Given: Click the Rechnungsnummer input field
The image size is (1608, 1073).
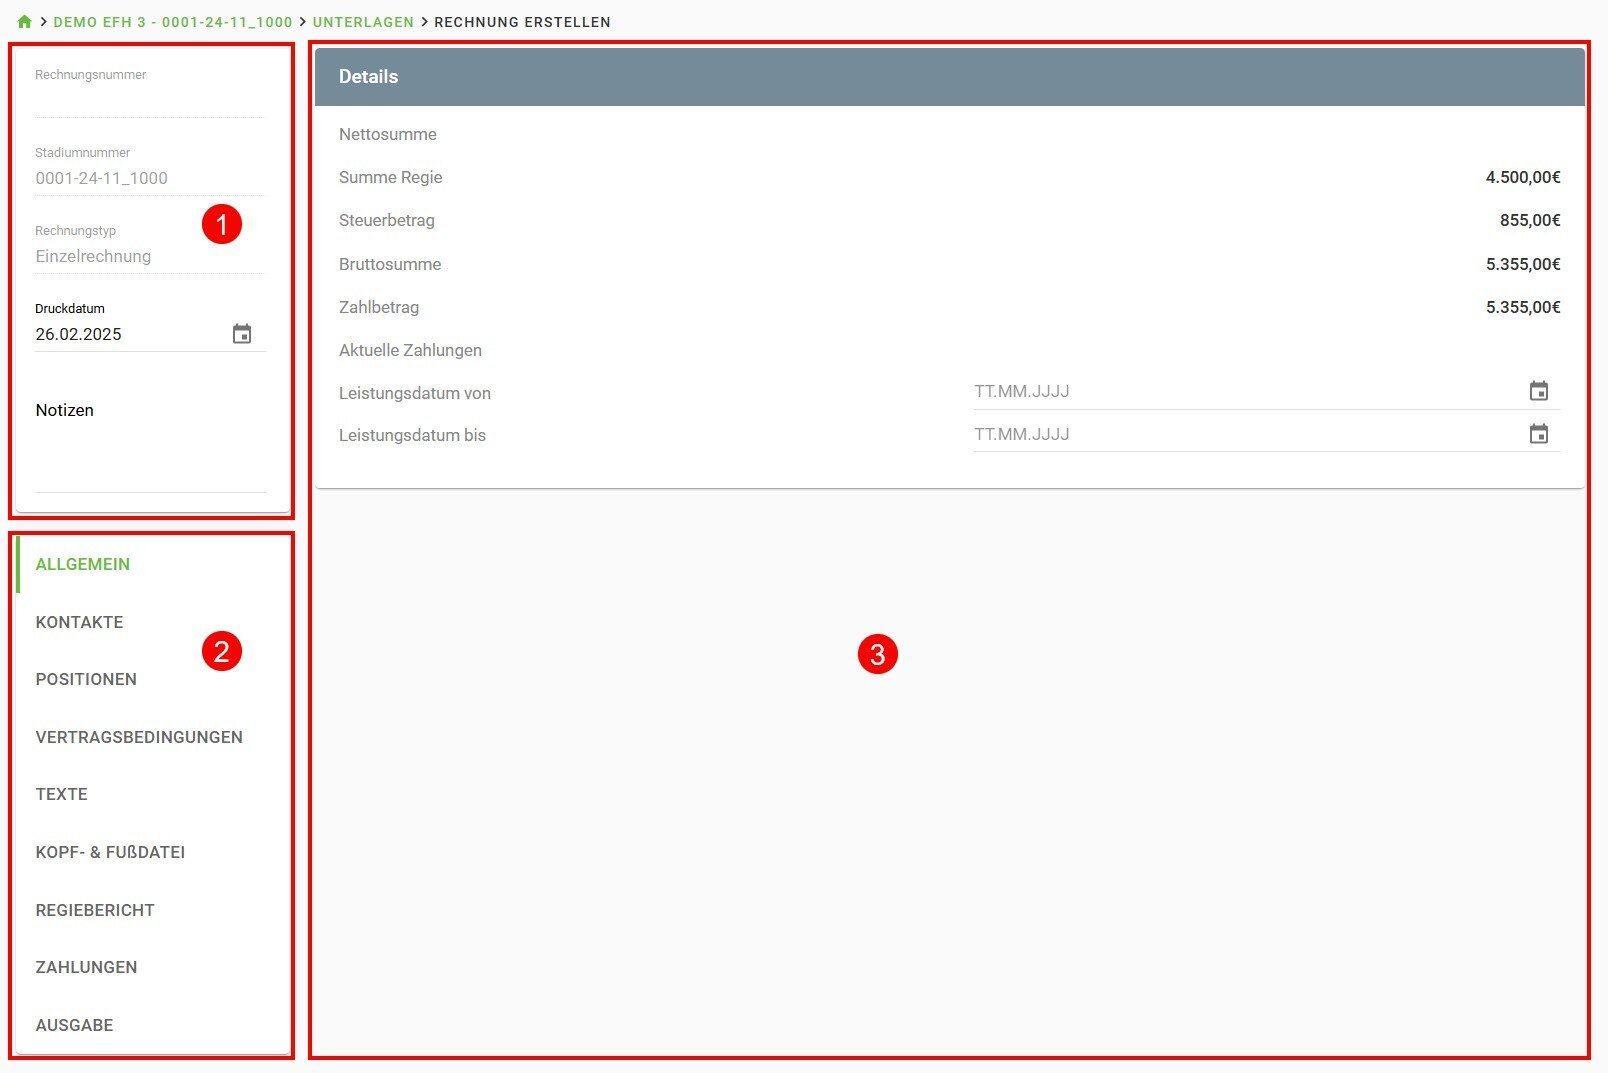Looking at the screenshot, I should 150,101.
